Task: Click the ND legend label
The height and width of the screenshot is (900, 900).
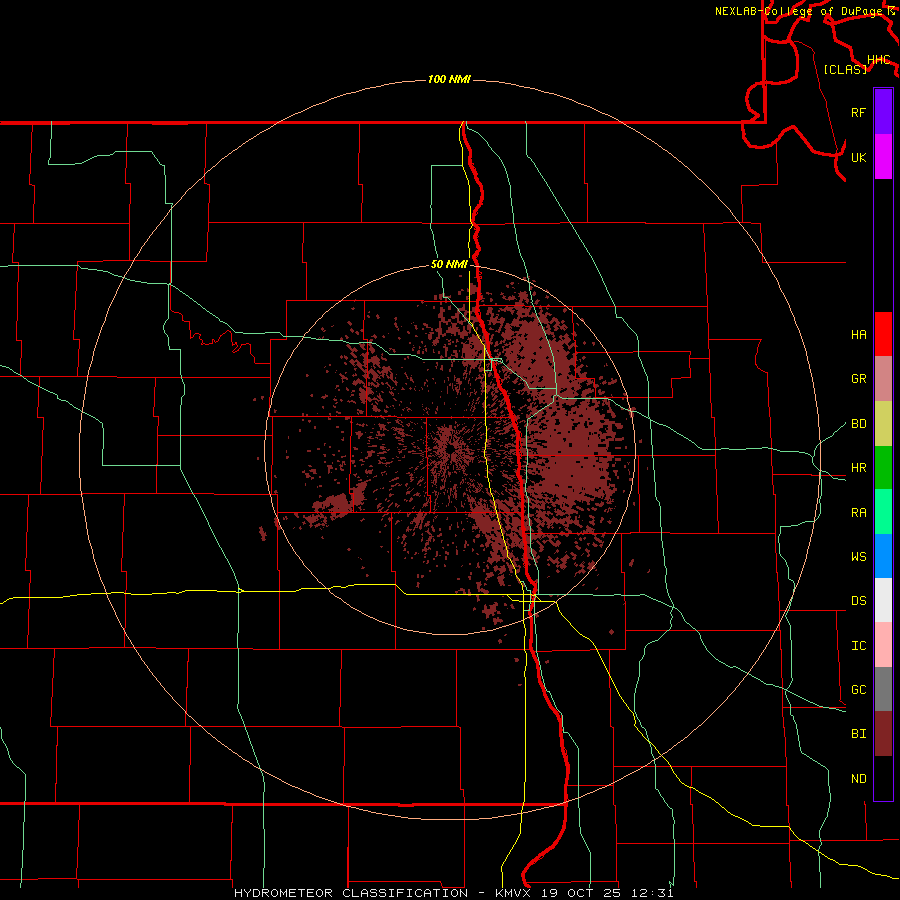Action: [x=859, y=779]
